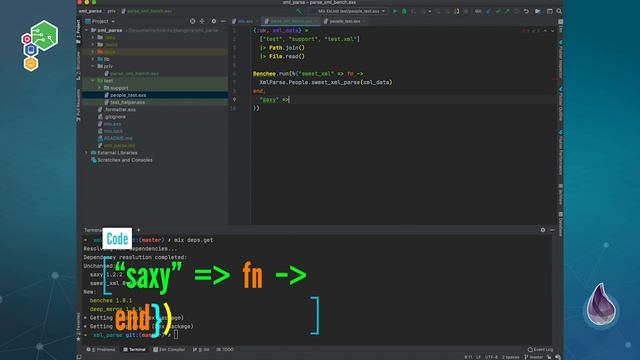Open the Project view dropdown
Viewport: 640px width, 360px height.
pos(100,21)
